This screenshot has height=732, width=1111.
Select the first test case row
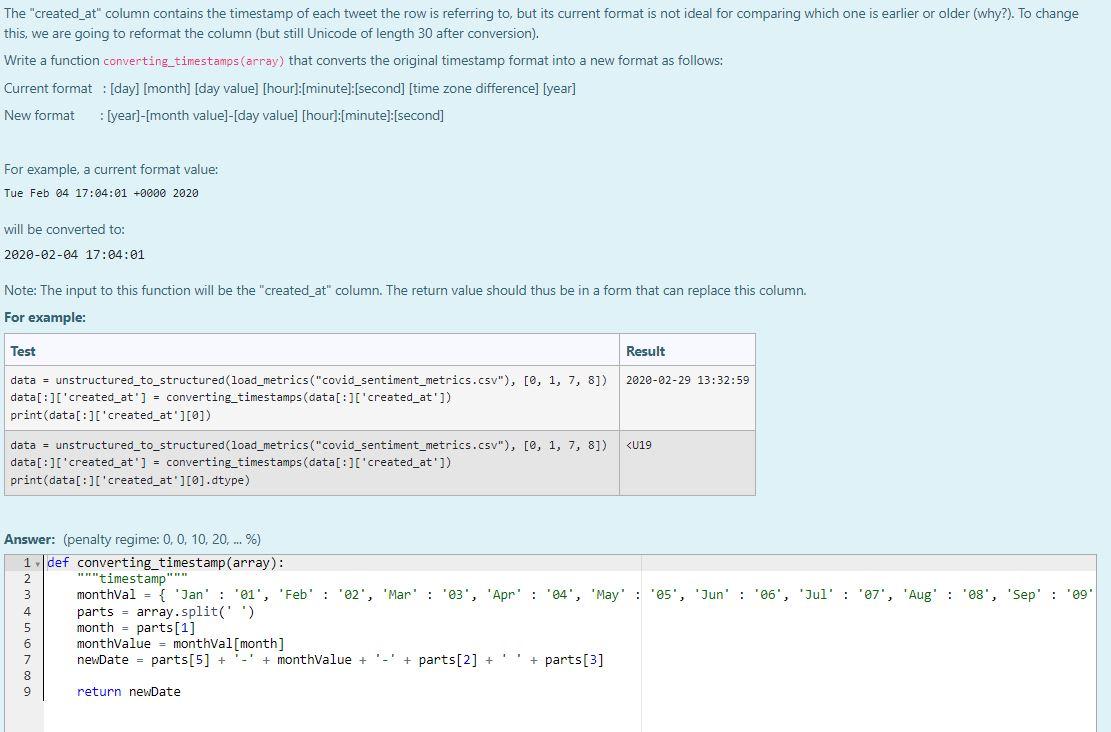[310, 397]
